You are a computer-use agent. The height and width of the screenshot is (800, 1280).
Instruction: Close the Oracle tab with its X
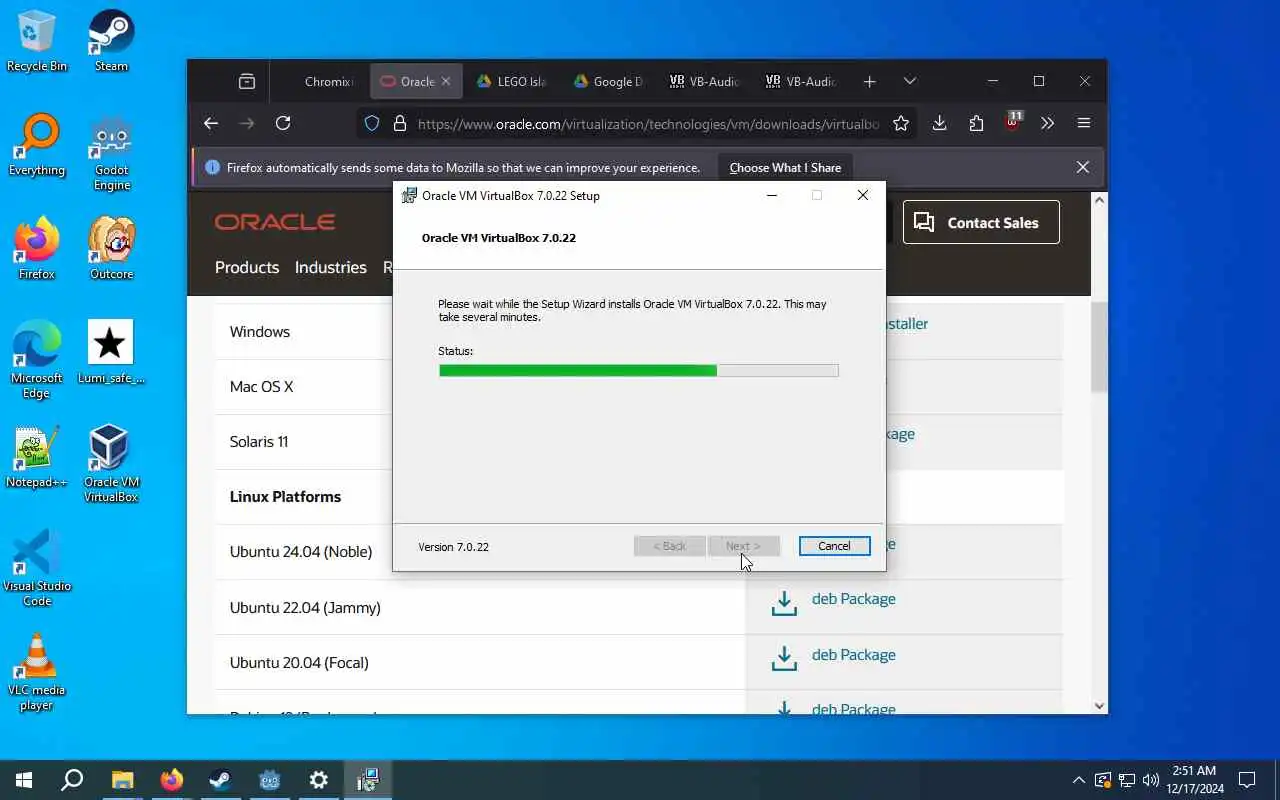tap(446, 81)
